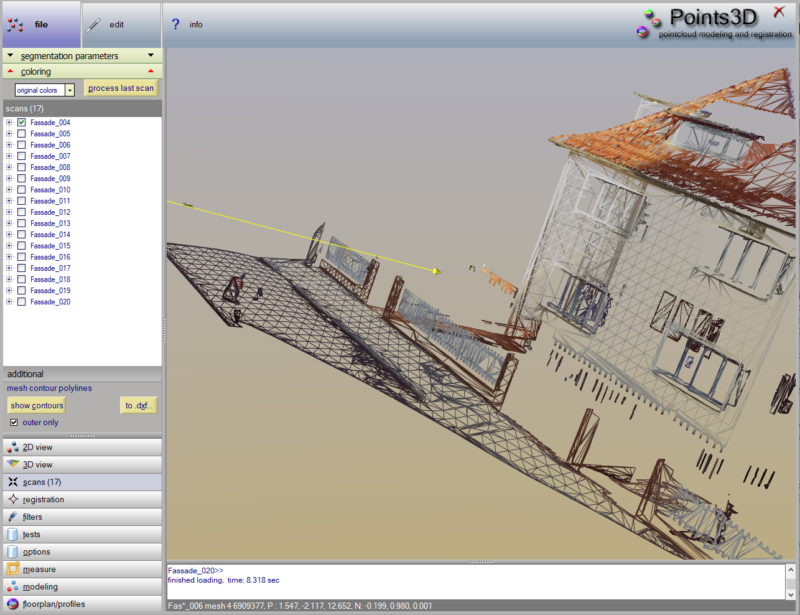The height and width of the screenshot is (615, 800).
Task: Expand the segmentation parameters section
Action: (x=80, y=56)
